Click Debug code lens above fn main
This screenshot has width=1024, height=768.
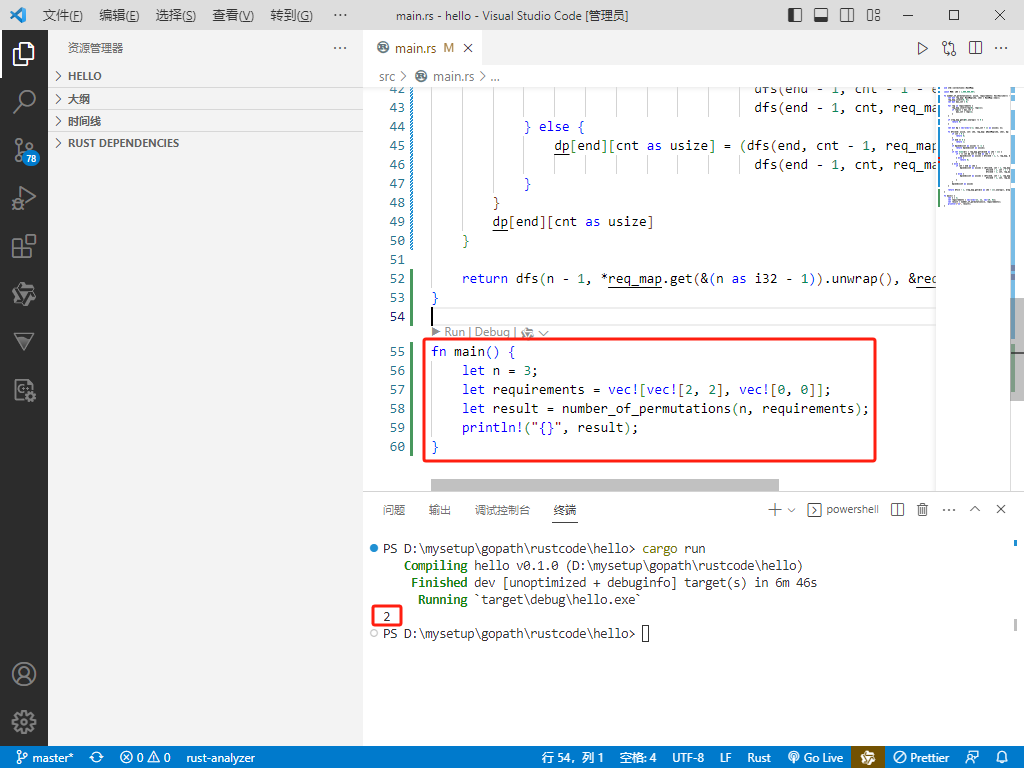coord(492,332)
